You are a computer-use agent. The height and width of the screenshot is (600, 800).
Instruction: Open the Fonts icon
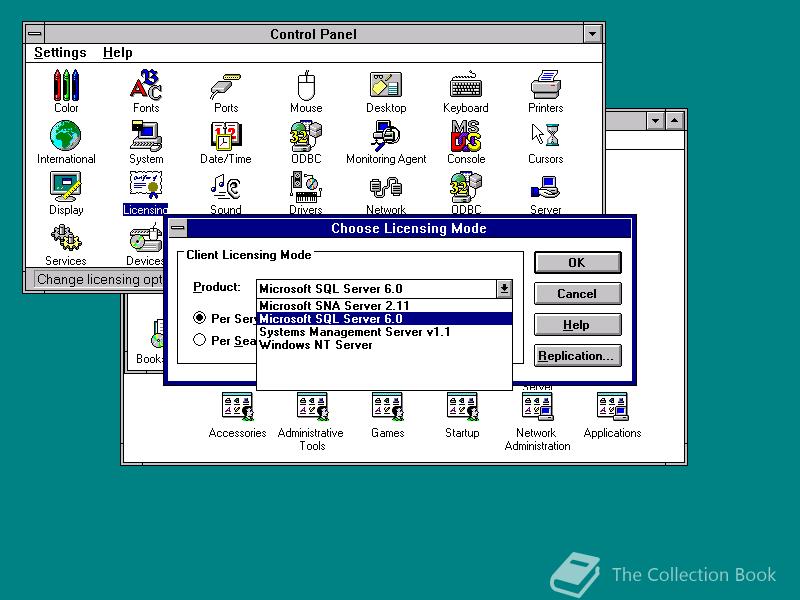coord(146,92)
